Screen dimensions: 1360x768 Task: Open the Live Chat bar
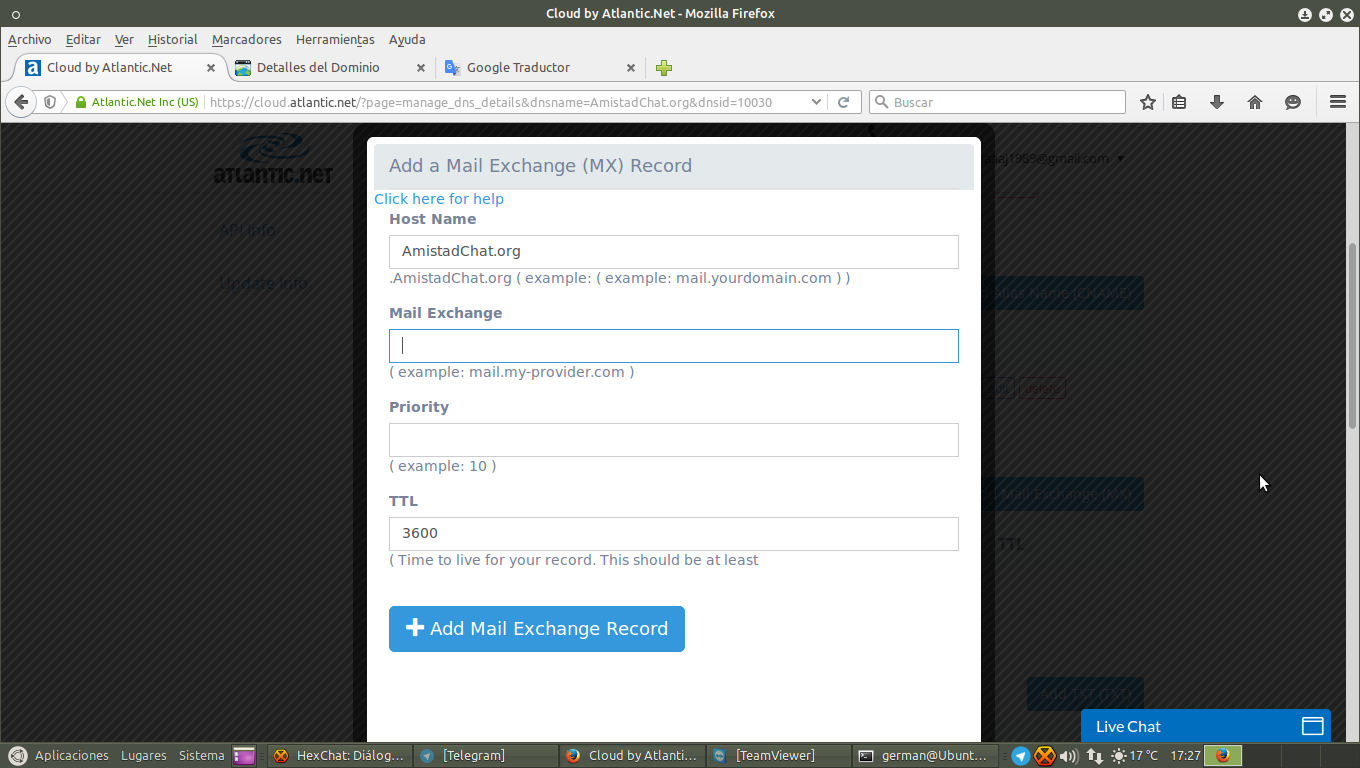[x=1206, y=726]
